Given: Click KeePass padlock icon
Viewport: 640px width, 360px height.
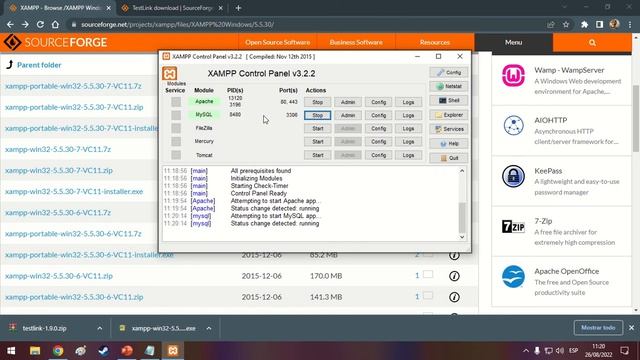Looking at the screenshot, I should coord(513,176).
